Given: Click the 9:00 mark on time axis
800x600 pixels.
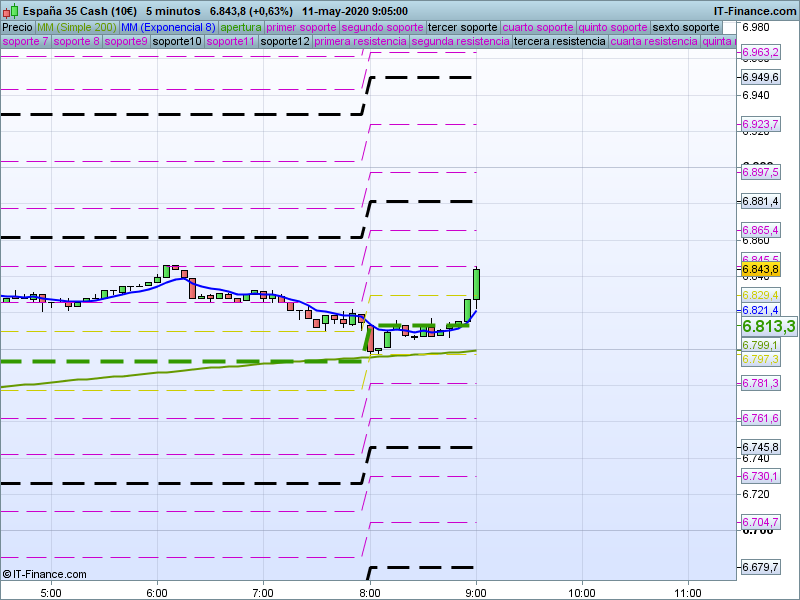Looking at the screenshot, I should coord(476,591).
